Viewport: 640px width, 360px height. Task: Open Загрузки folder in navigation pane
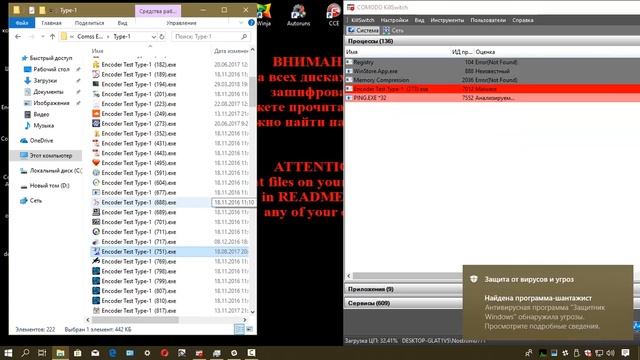pos(45,80)
